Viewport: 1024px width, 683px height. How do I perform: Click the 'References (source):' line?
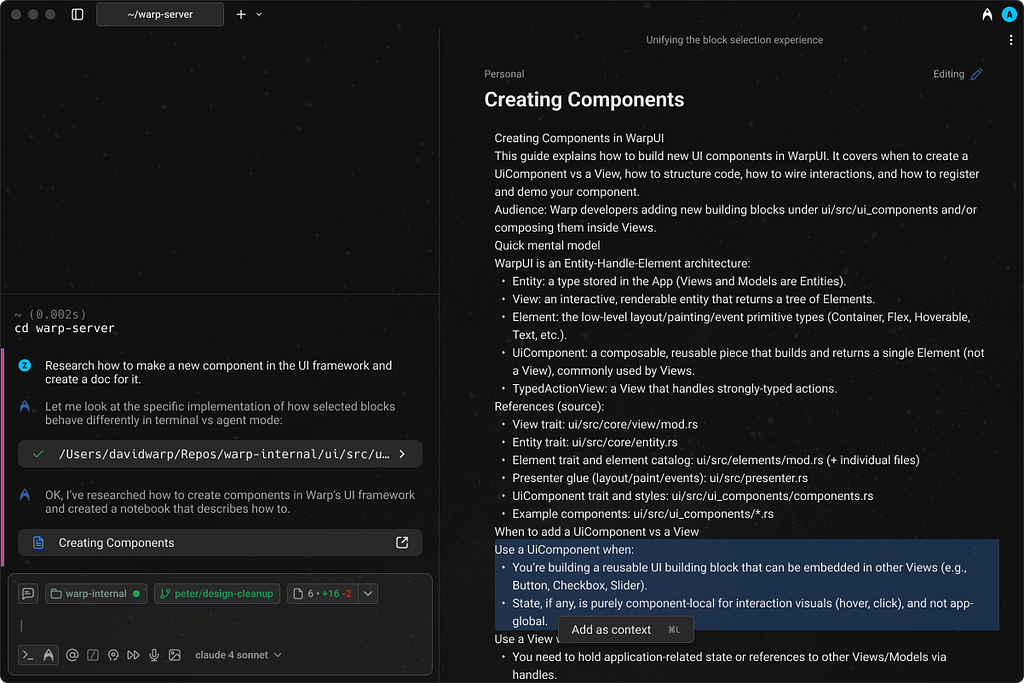(x=549, y=406)
